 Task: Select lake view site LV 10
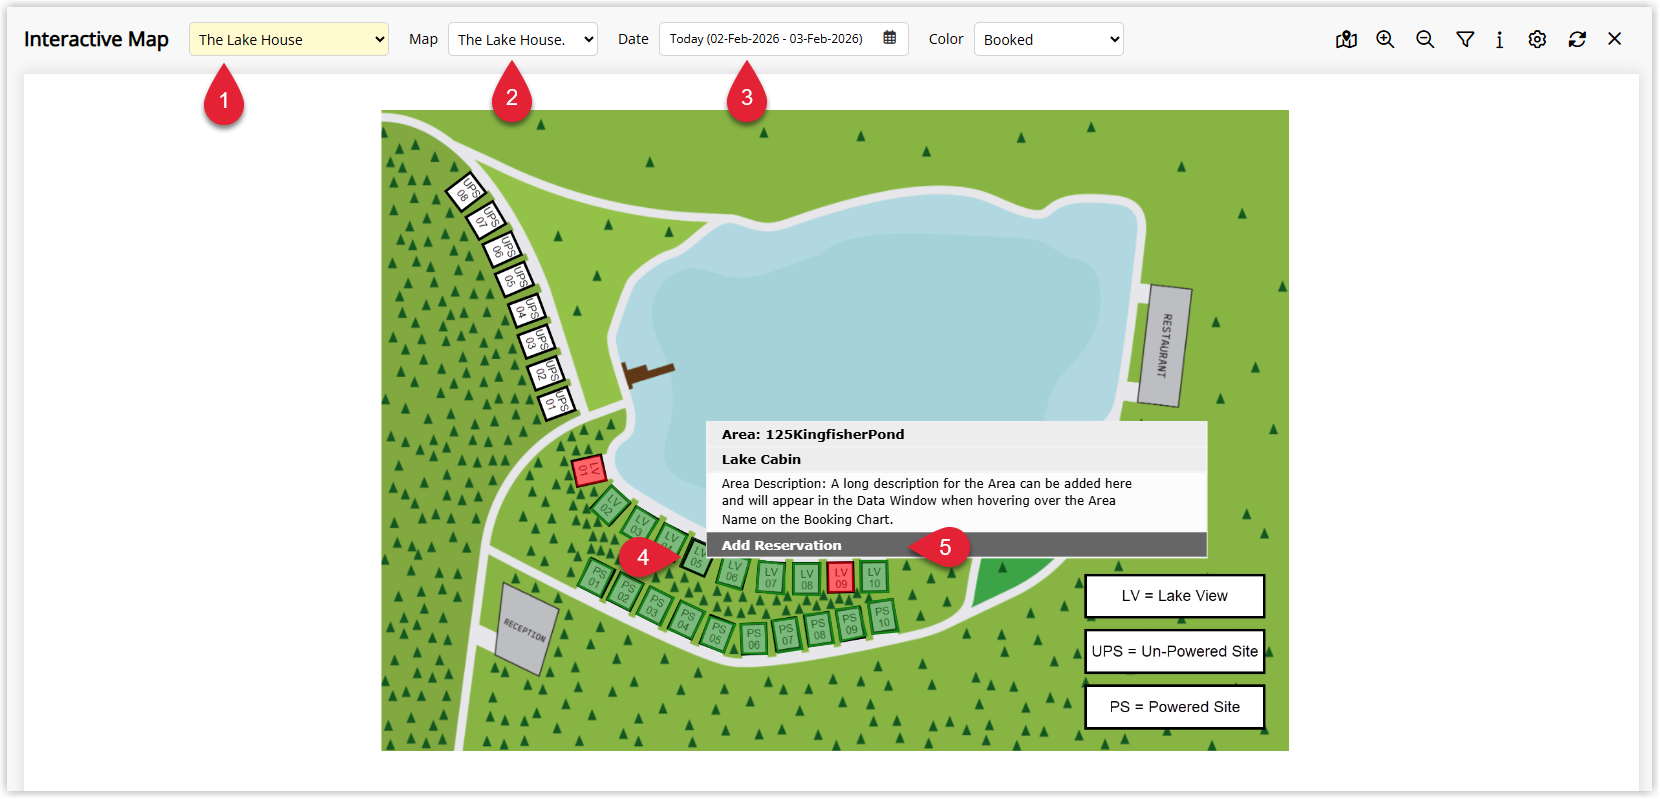(x=874, y=576)
